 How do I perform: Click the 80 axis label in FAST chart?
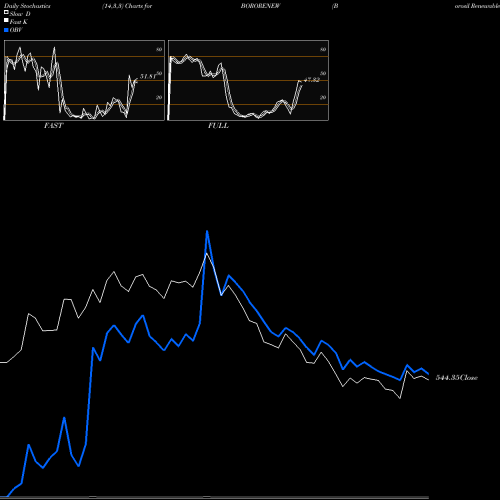click(x=159, y=49)
